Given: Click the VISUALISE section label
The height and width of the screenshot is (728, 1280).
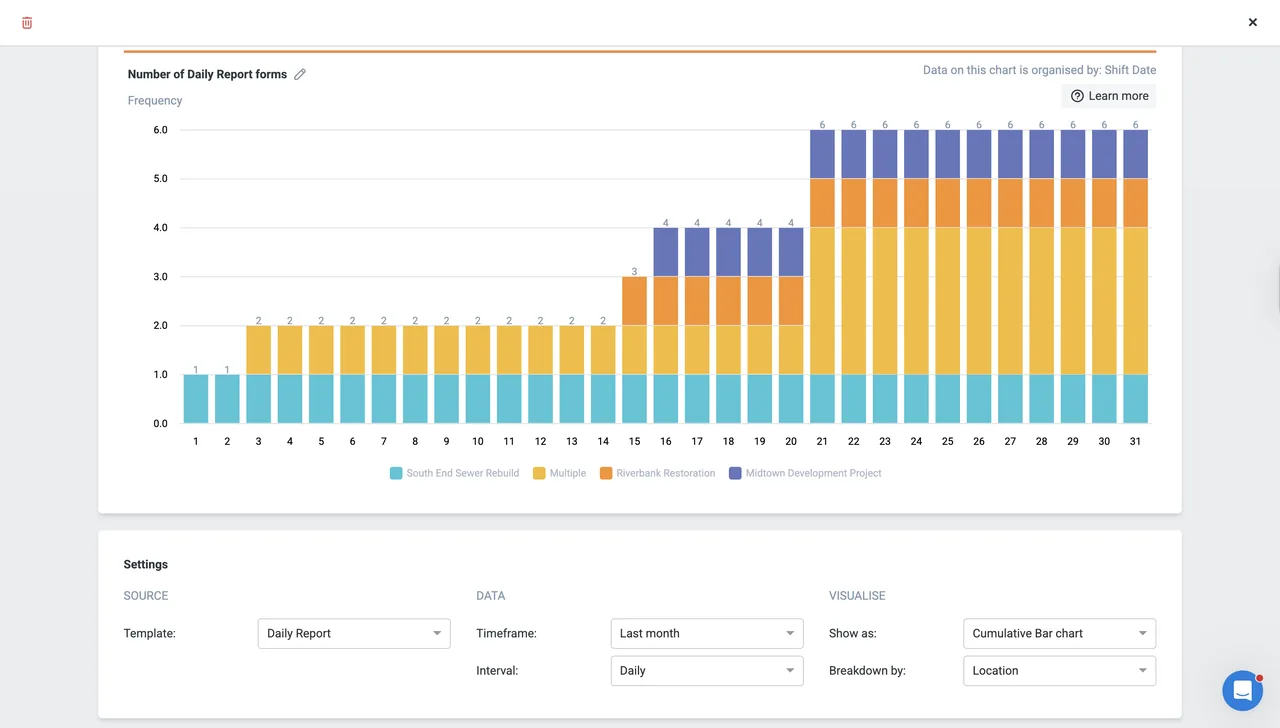Looking at the screenshot, I should (857, 595).
